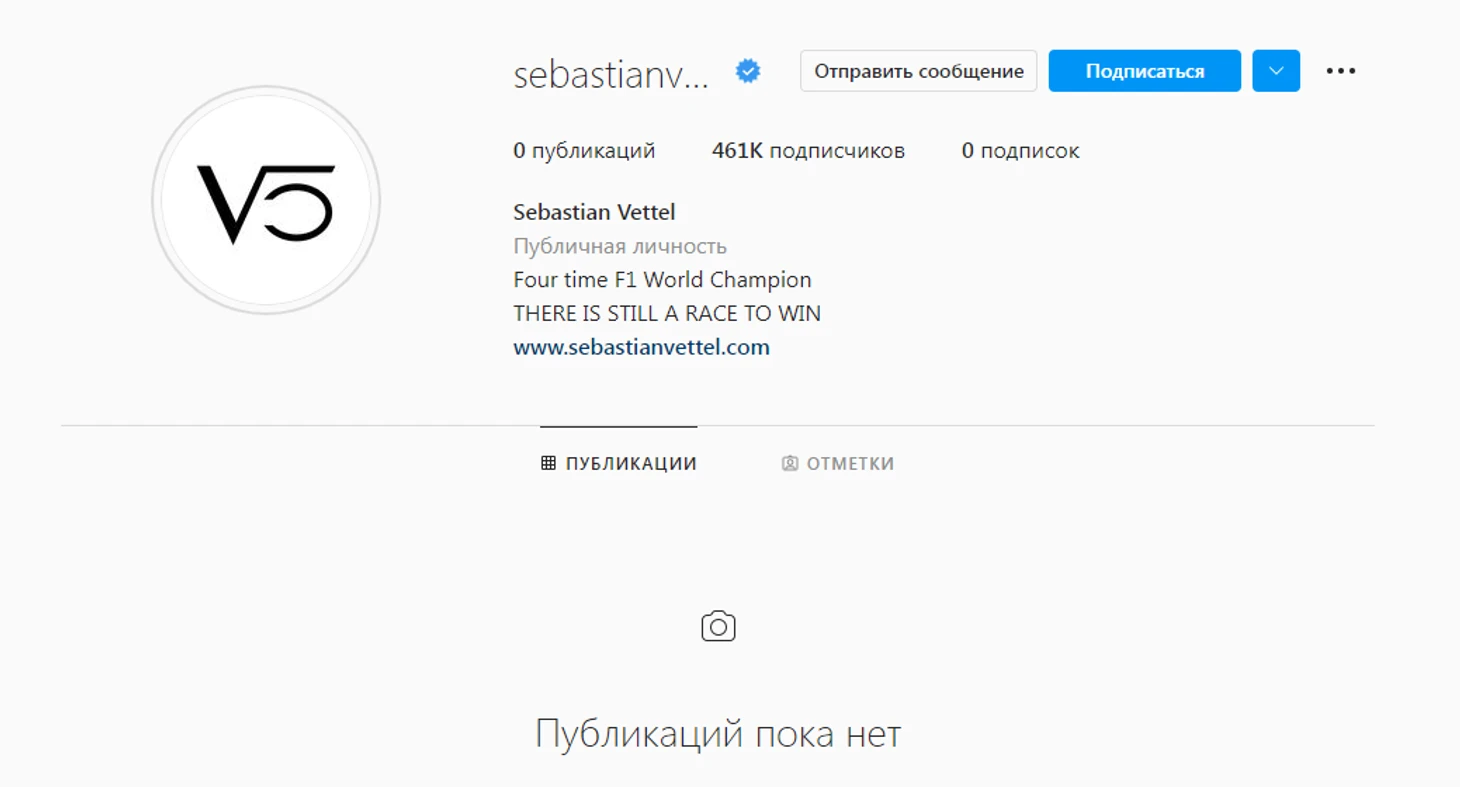Open the VS logo profile picture
The height and width of the screenshot is (787, 1460).
point(266,200)
